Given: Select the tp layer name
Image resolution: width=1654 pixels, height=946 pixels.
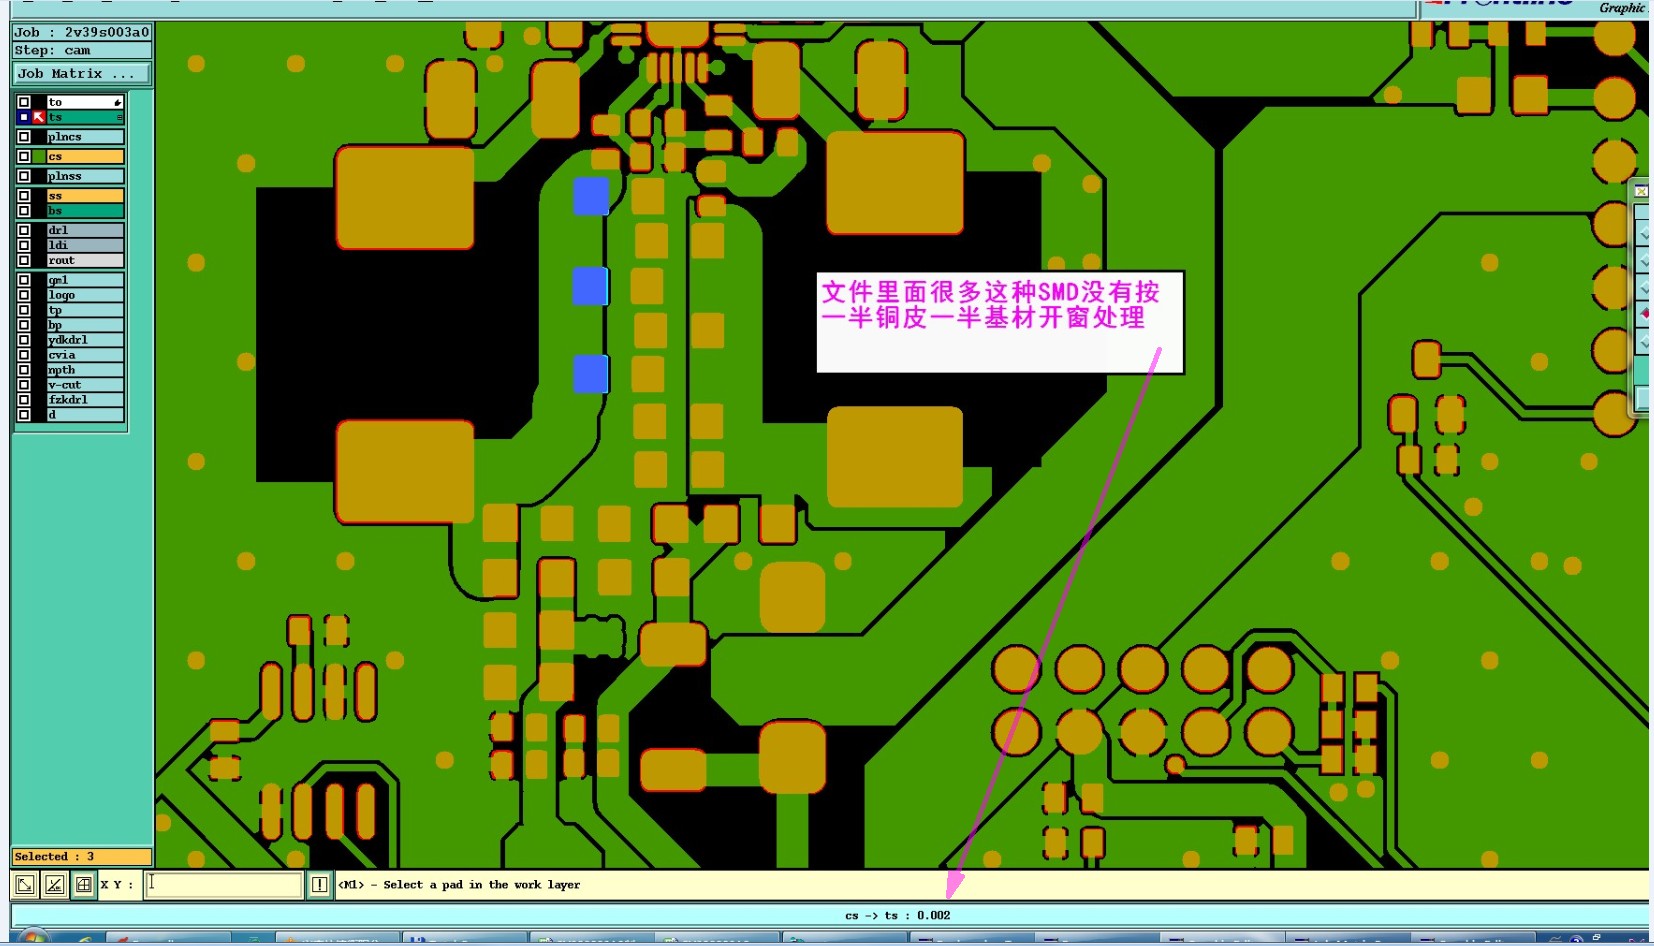Looking at the screenshot, I should click(x=85, y=310).
